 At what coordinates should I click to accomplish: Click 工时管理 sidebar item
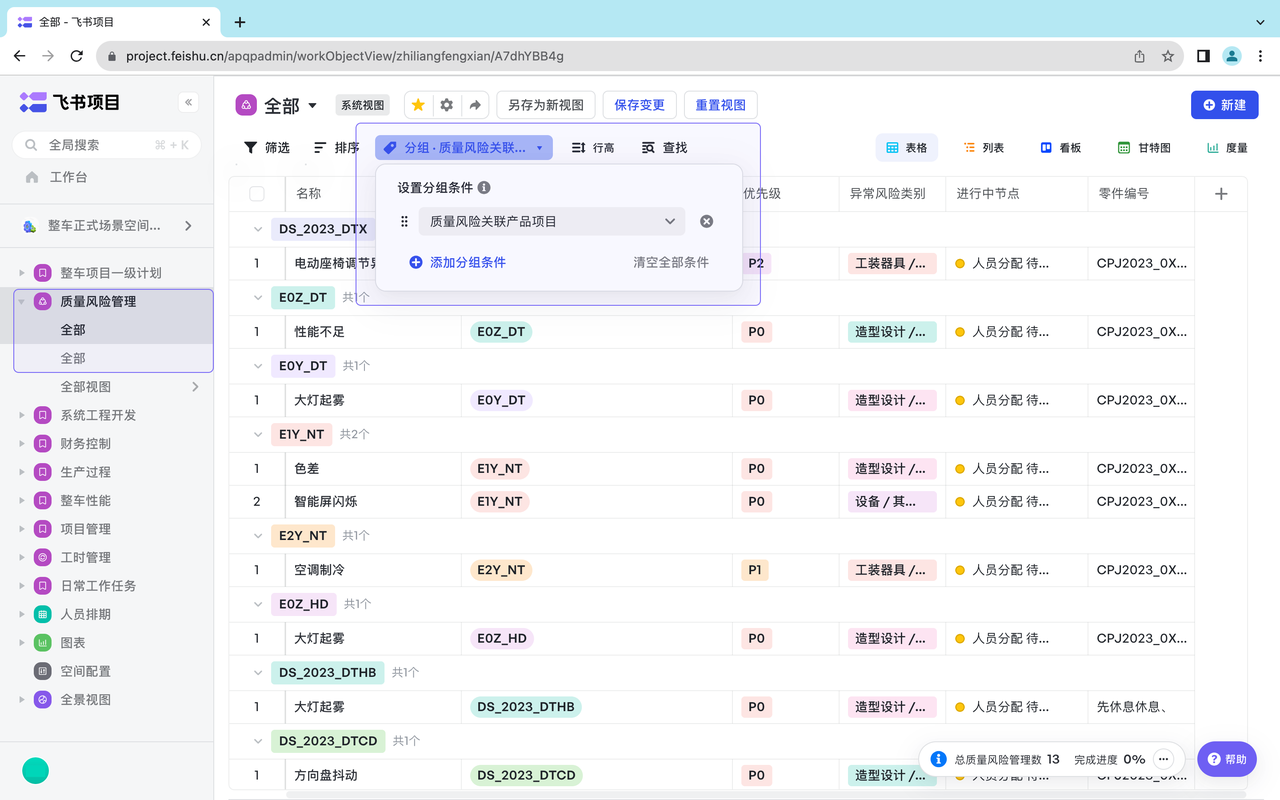point(85,558)
